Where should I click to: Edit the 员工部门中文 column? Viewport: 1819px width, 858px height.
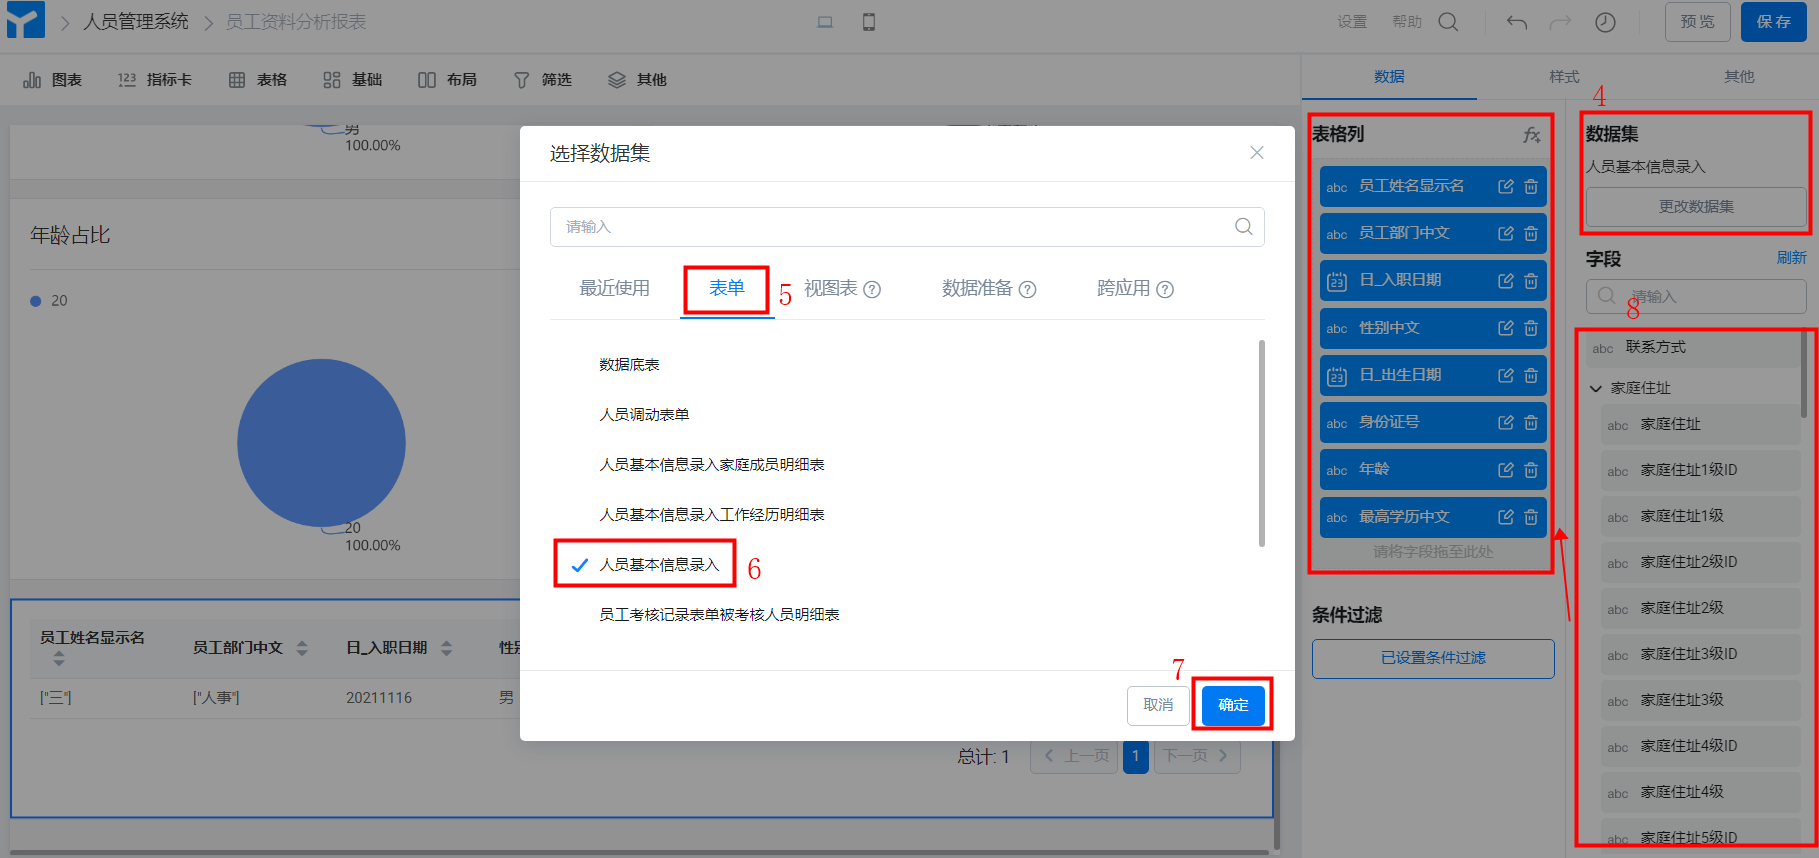pos(1505,233)
